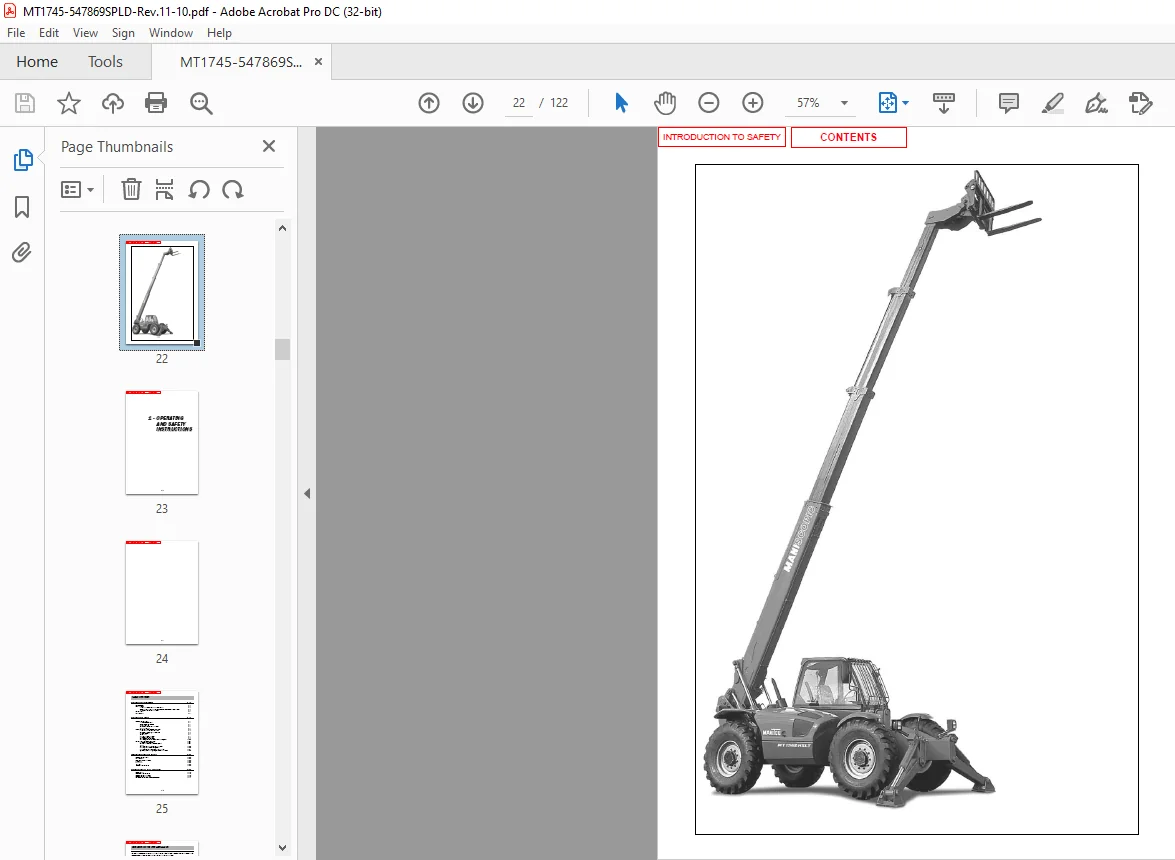Viewport: 1175px width, 860px height.
Task: Add file to starred with star icon
Action: tap(69, 103)
